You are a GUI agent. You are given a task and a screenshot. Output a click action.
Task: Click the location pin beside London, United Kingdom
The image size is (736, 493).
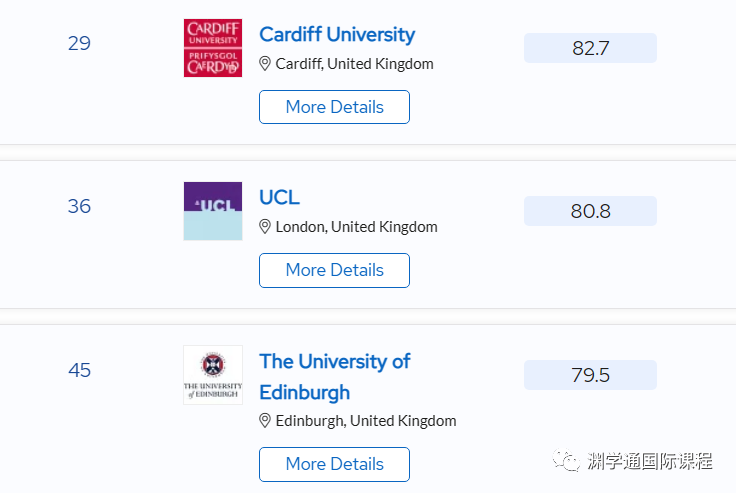(265, 227)
